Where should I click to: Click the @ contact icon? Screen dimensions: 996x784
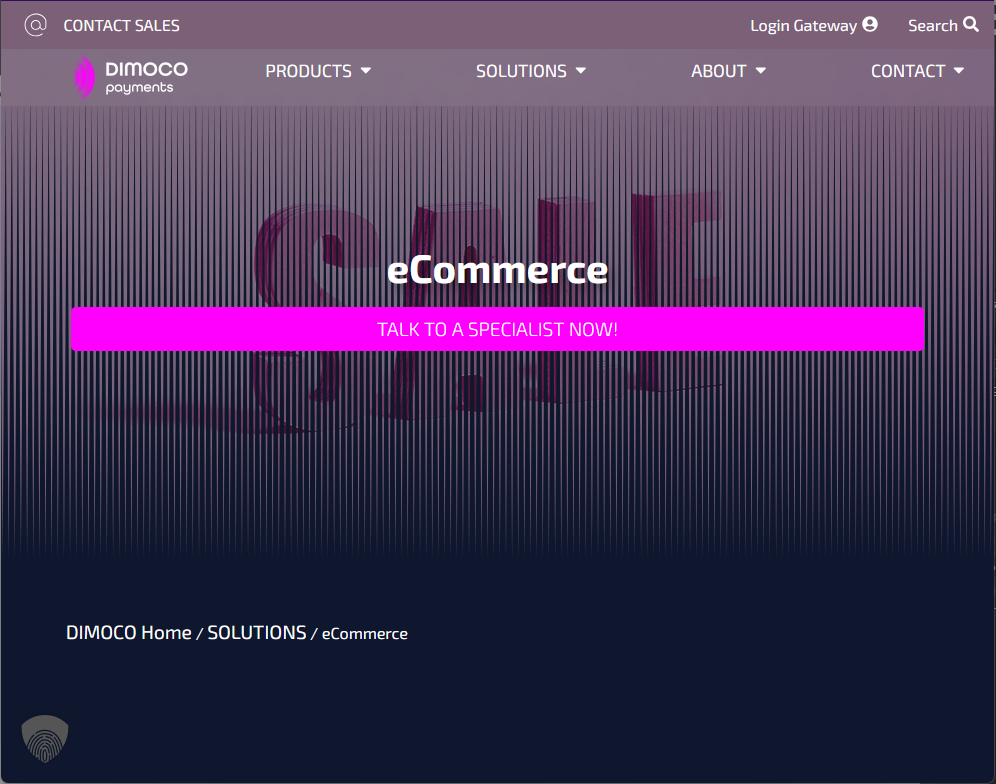coord(35,25)
